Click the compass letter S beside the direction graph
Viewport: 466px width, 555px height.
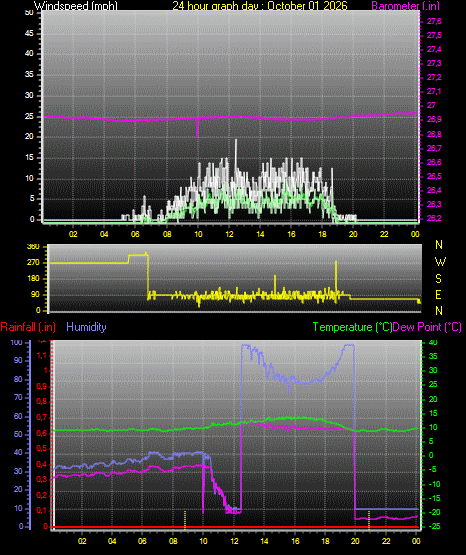pos(438,279)
